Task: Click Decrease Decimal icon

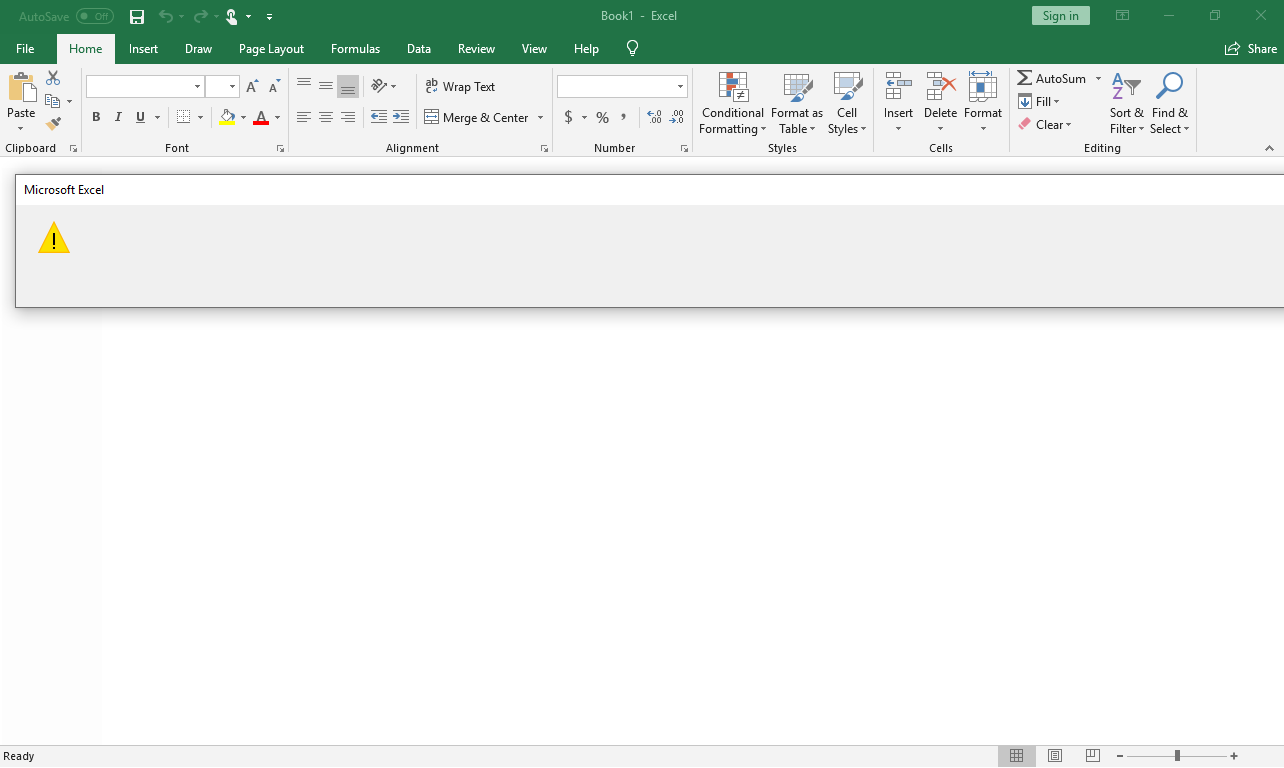Action: coord(677,117)
